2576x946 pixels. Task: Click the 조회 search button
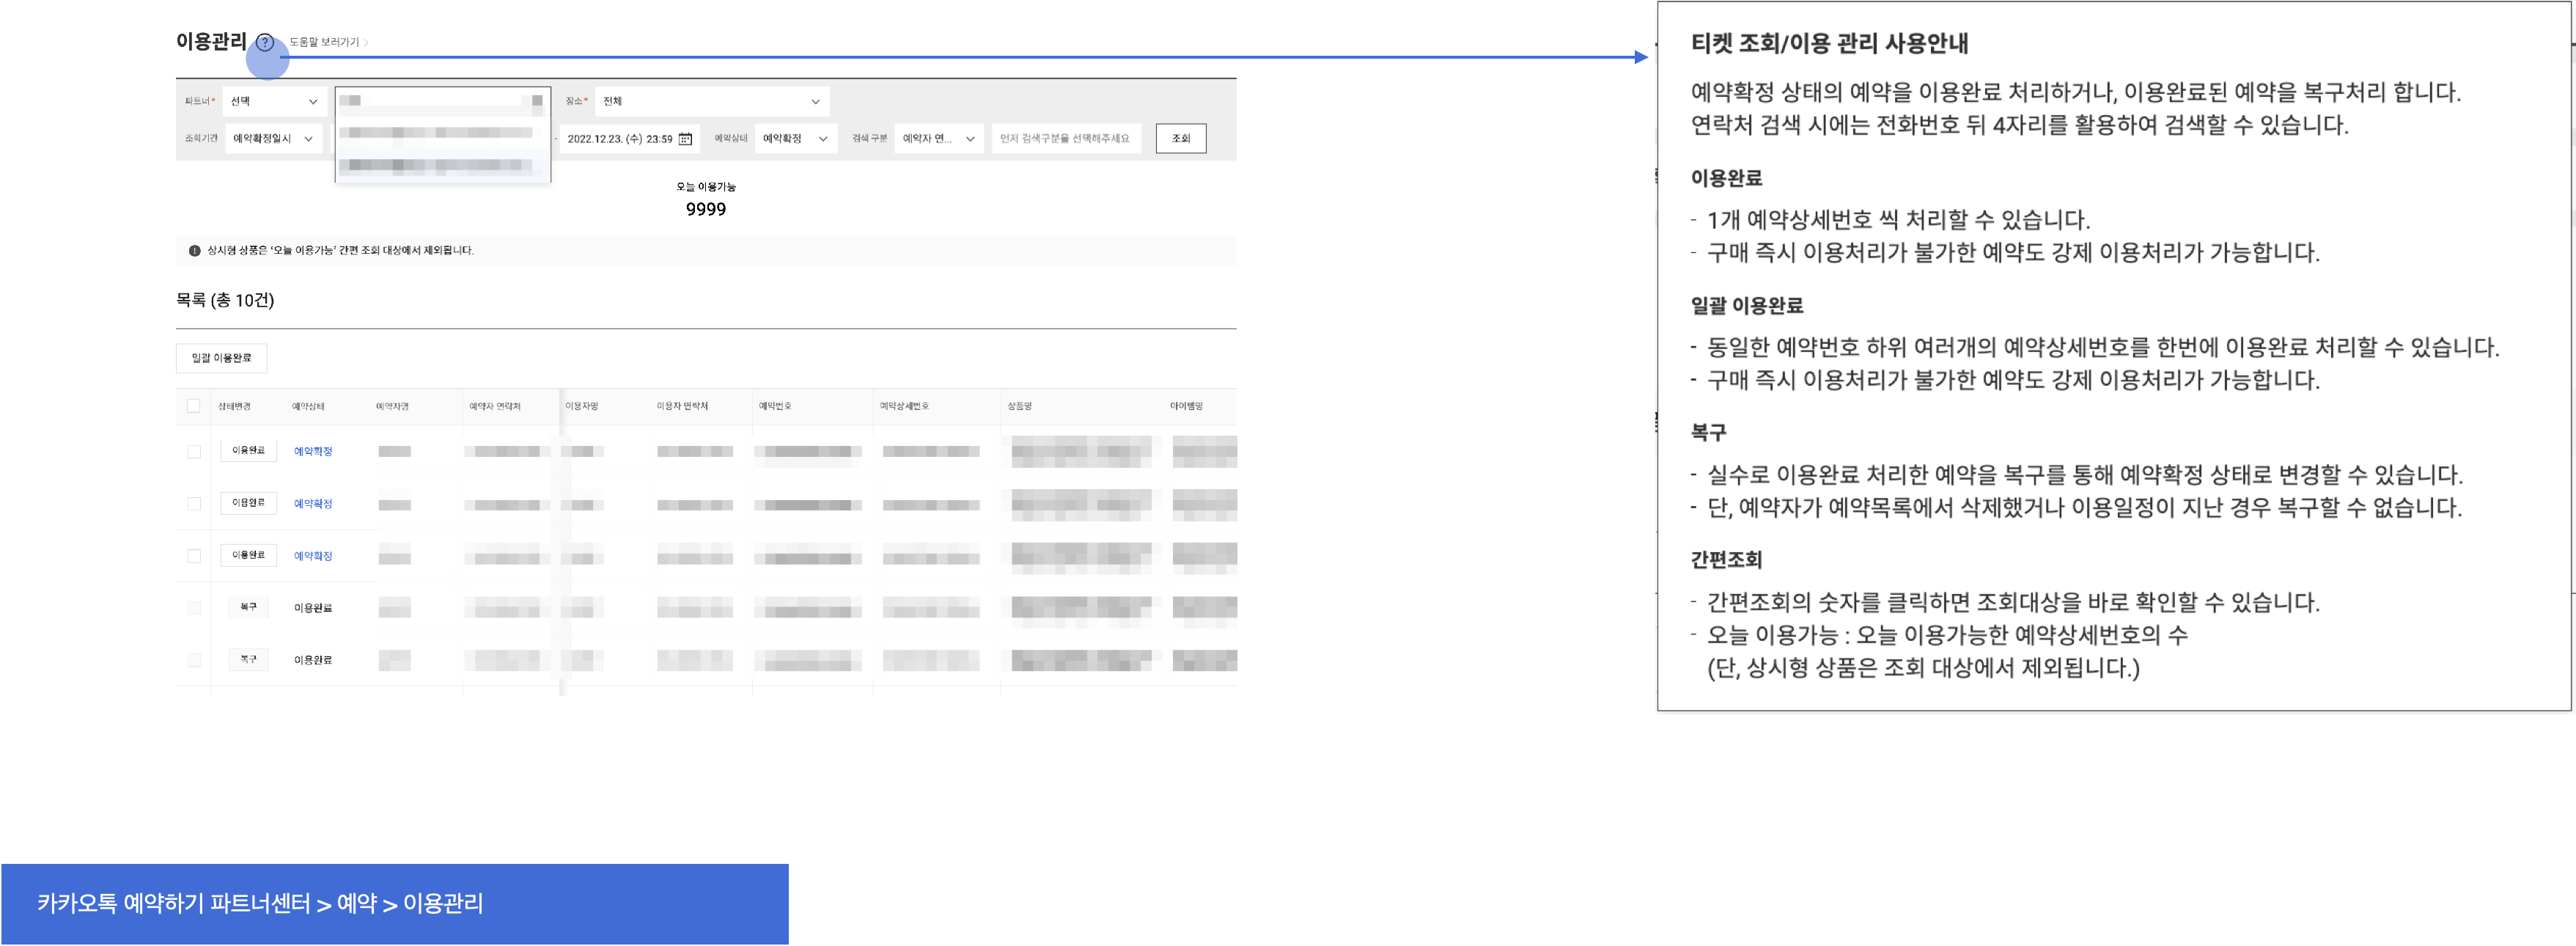[1180, 139]
